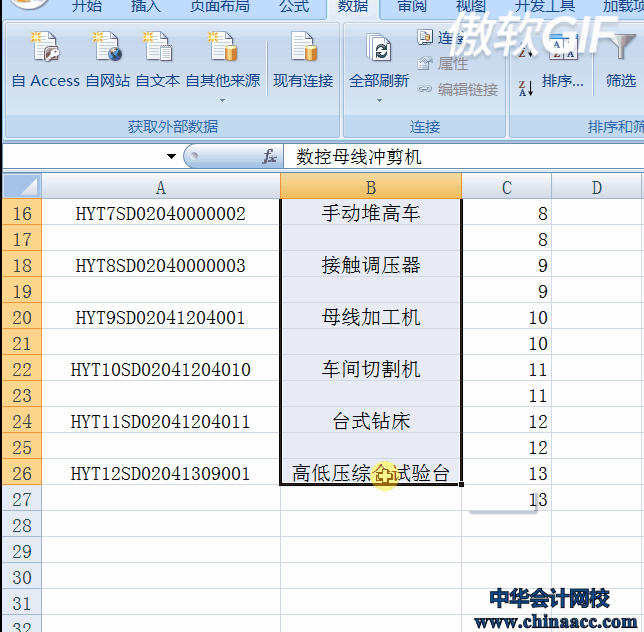Image resolution: width=644 pixels, height=632 pixels.
Task: Switch to the 插入 ribbon tab
Action: [x=146, y=6]
